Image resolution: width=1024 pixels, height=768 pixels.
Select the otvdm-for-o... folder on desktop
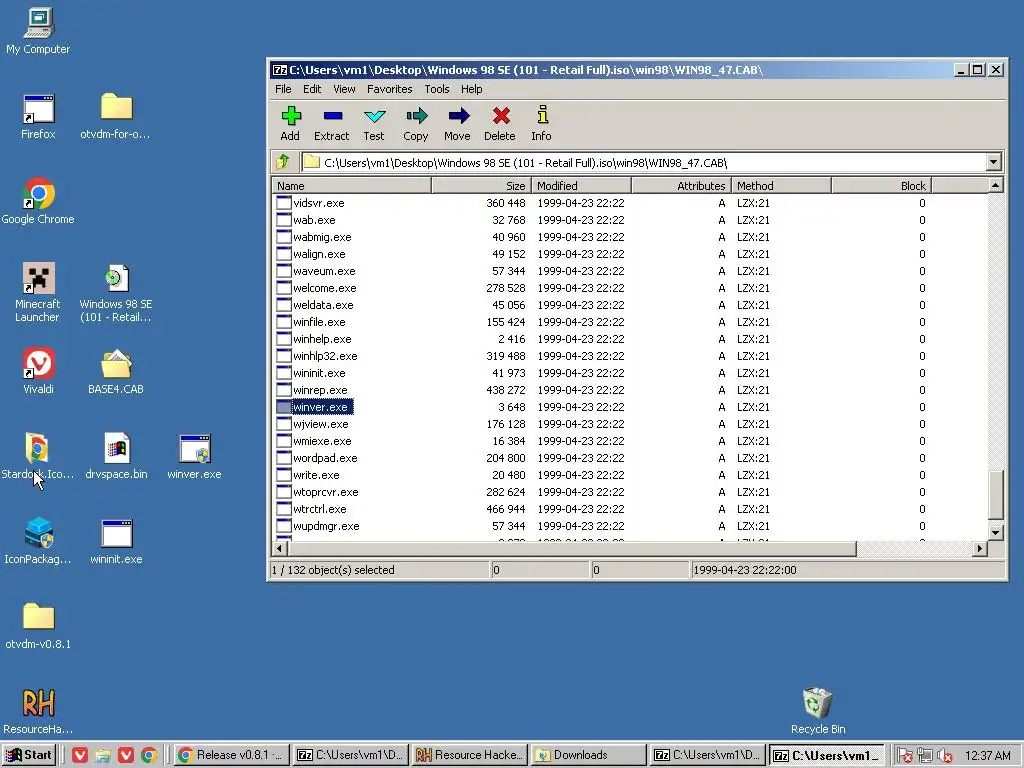(x=116, y=117)
